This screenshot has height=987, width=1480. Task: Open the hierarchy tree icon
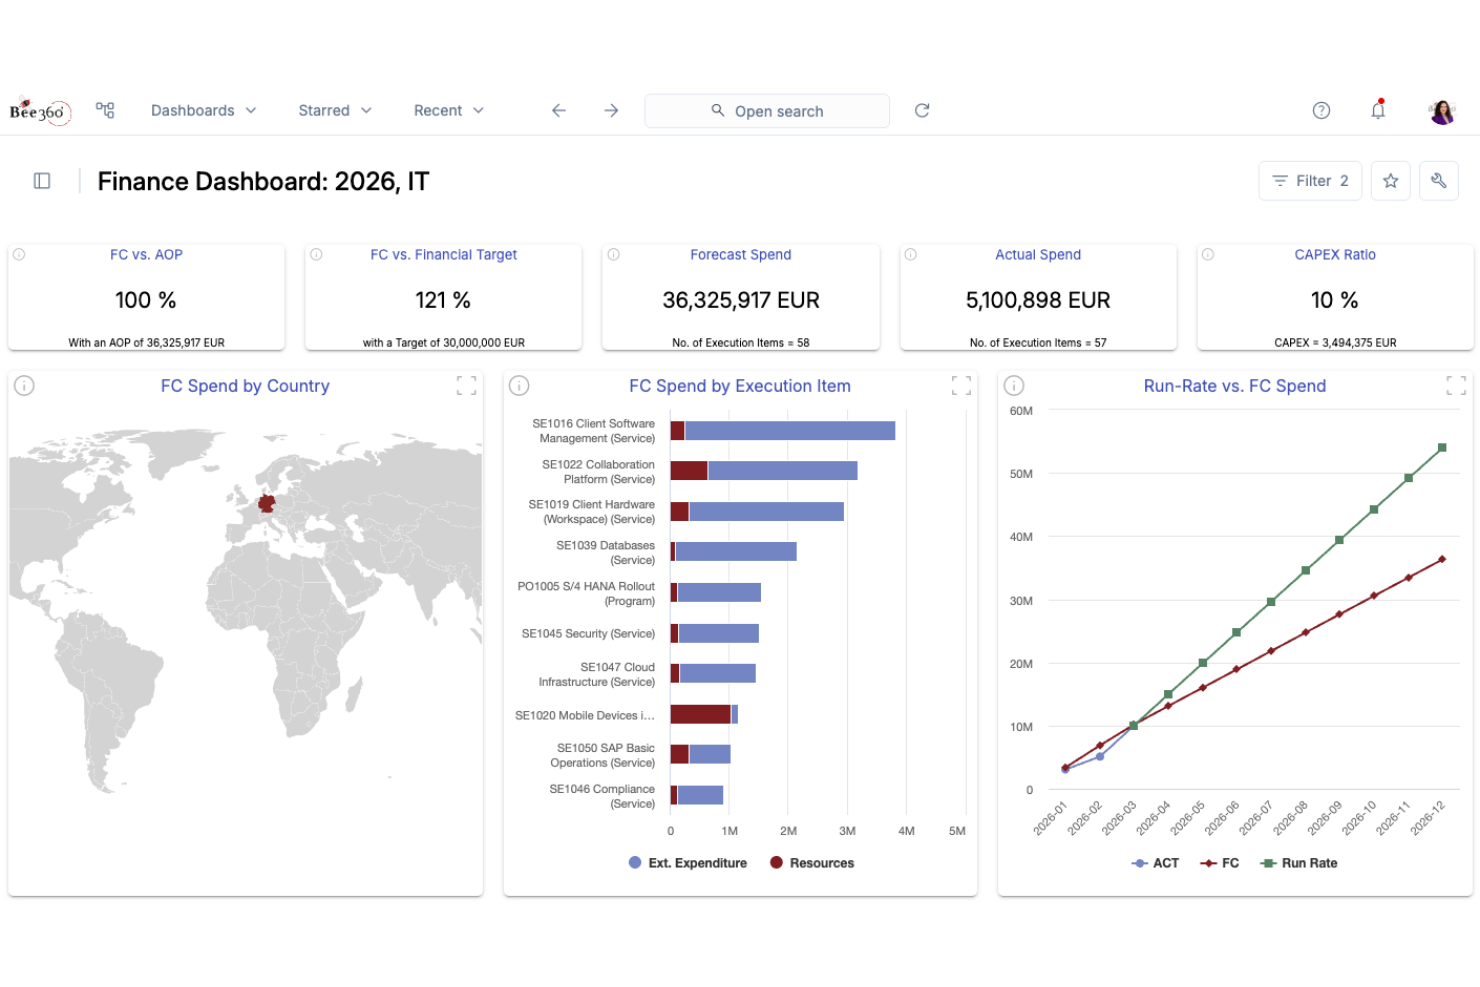(105, 110)
